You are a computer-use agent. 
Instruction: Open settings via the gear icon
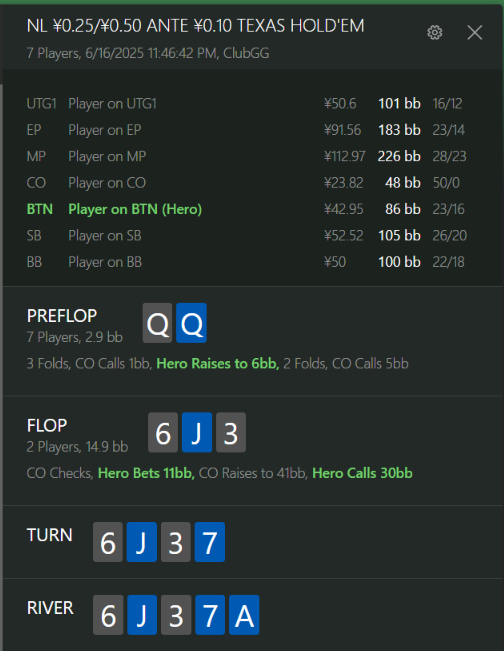435,32
